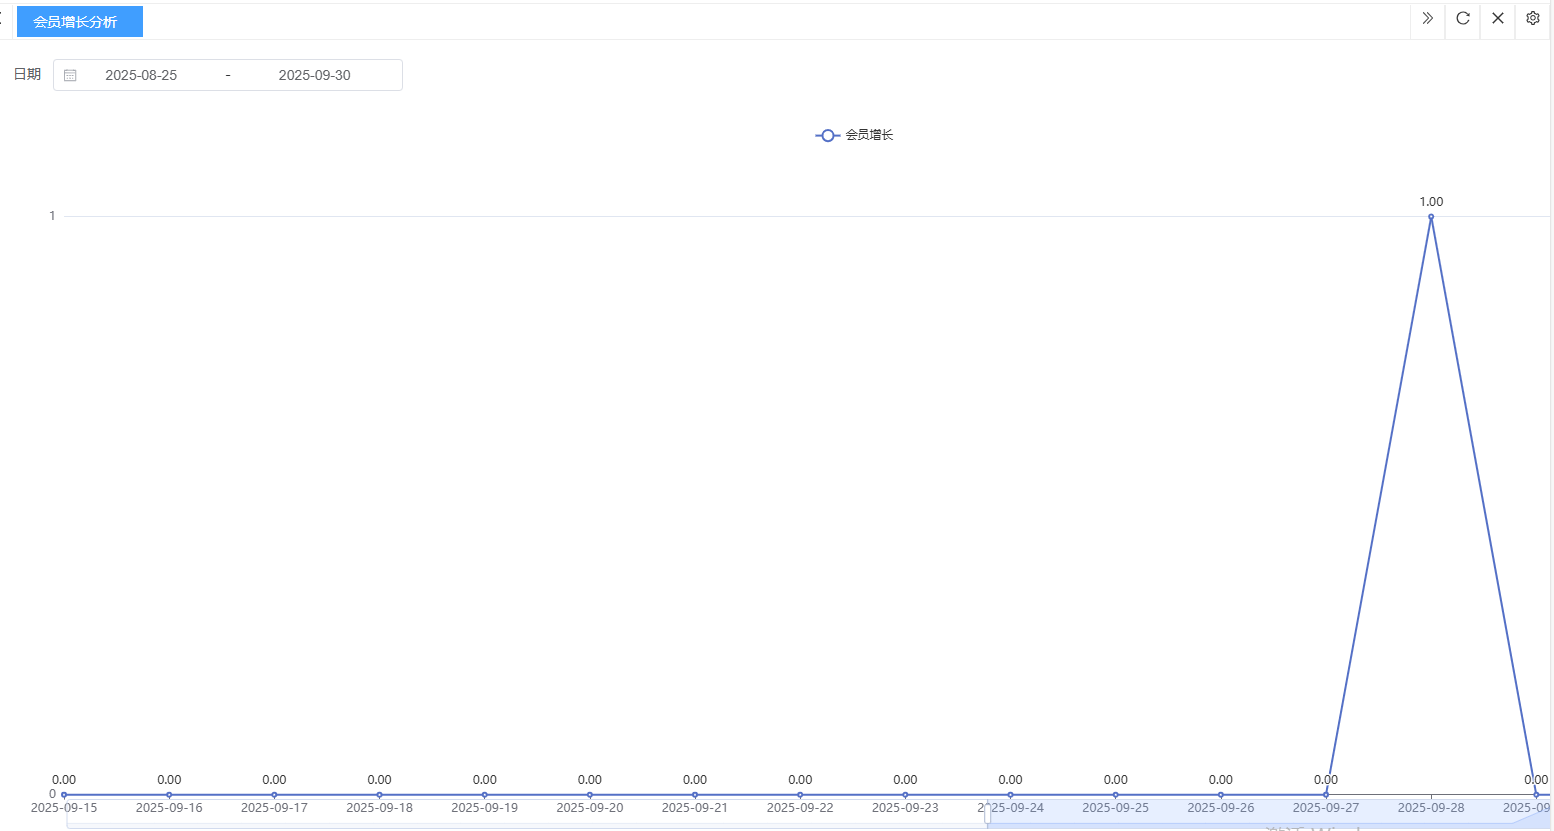Screen dimensions: 1554x831
Task: Switch to the 会员增长分析 tab
Action: tap(79, 21)
